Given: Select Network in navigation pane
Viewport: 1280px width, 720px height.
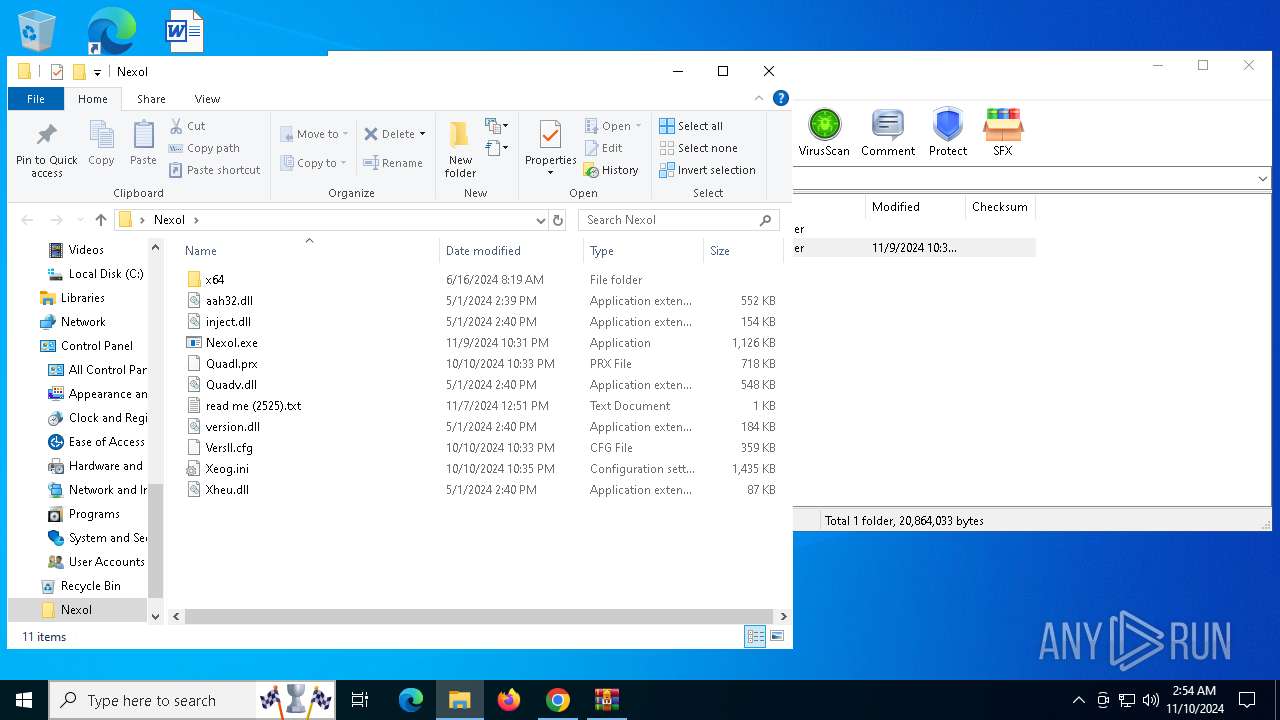Looking at the screenshot, I should [83, 322].
